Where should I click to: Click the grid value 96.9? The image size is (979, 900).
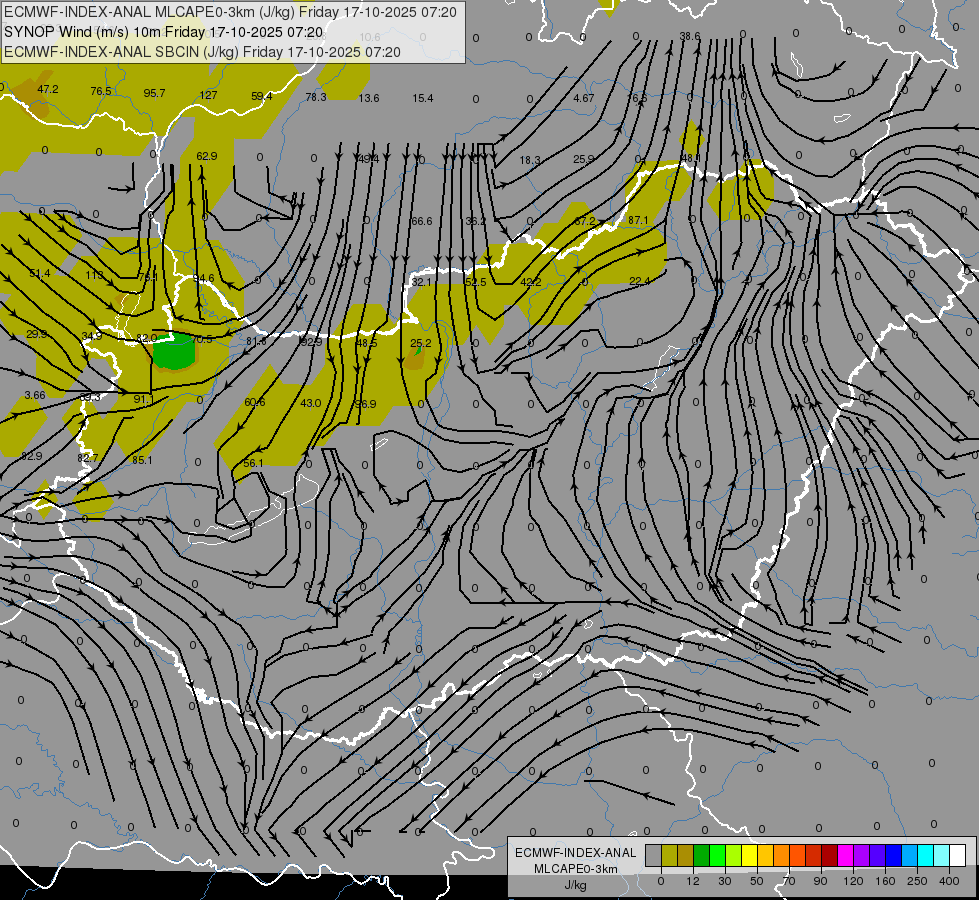coord(365,404)
